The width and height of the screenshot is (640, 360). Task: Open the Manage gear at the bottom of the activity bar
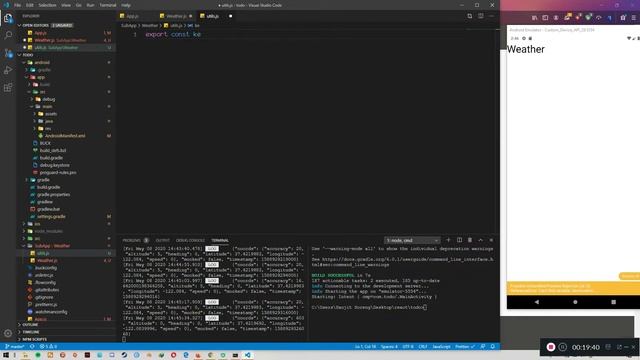coord(8,333)
